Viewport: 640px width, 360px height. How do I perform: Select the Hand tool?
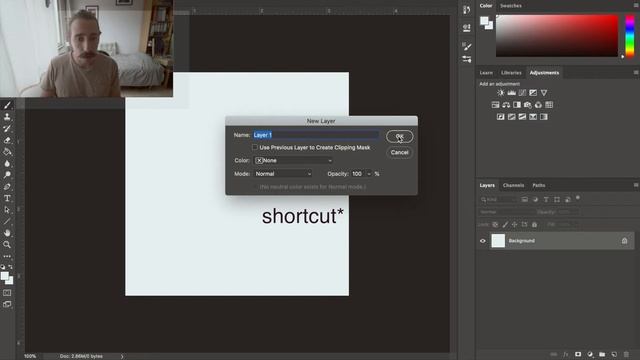tap(7, 233)
